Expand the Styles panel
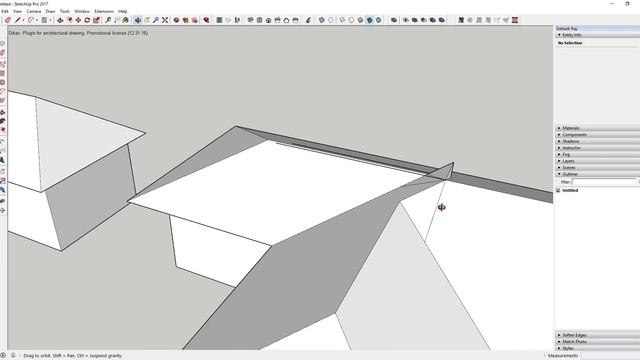Viewport: 640px width, 360px height. tap(597, 348)
